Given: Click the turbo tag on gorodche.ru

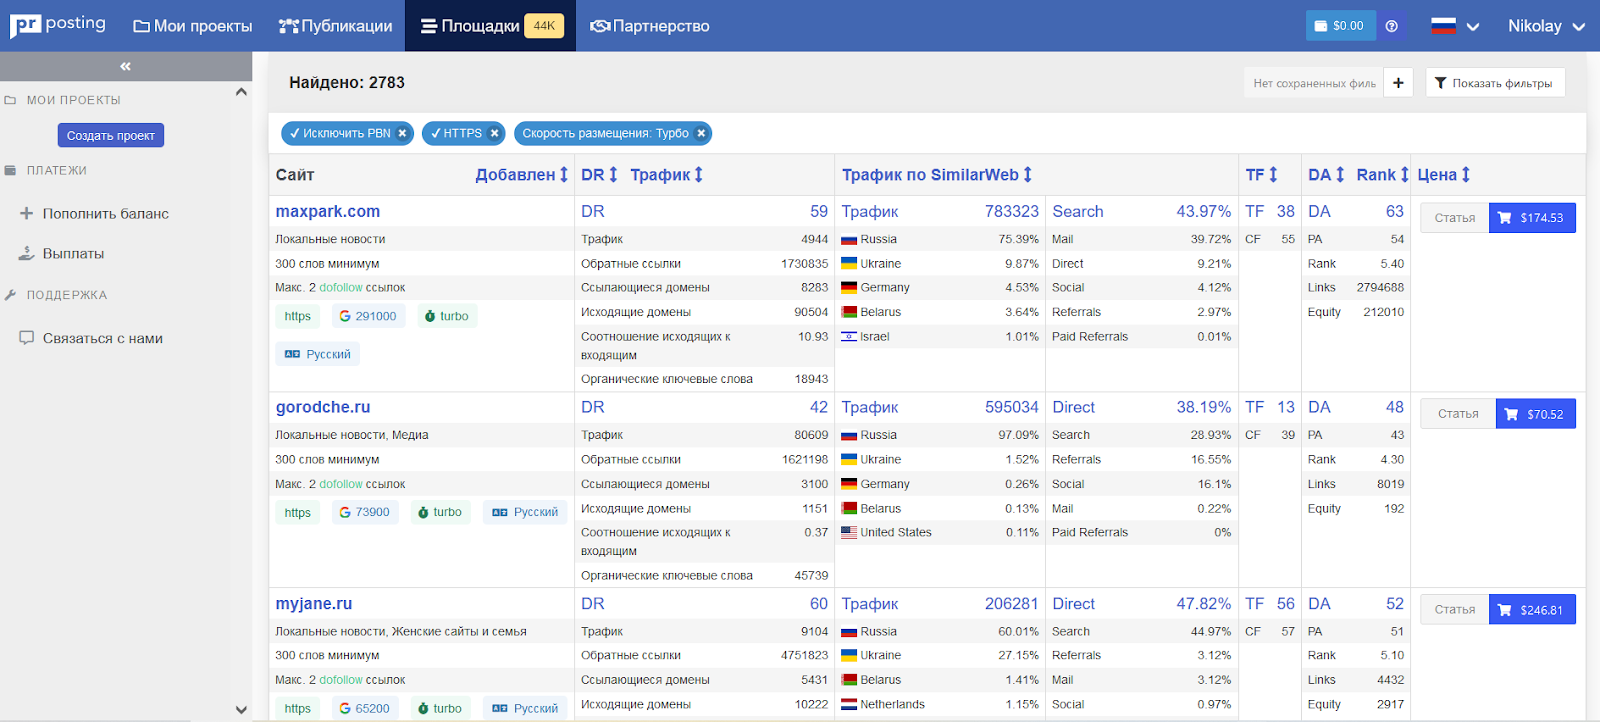Looking at the screenshot, I should pyautogui.click(x=440, y=512).
